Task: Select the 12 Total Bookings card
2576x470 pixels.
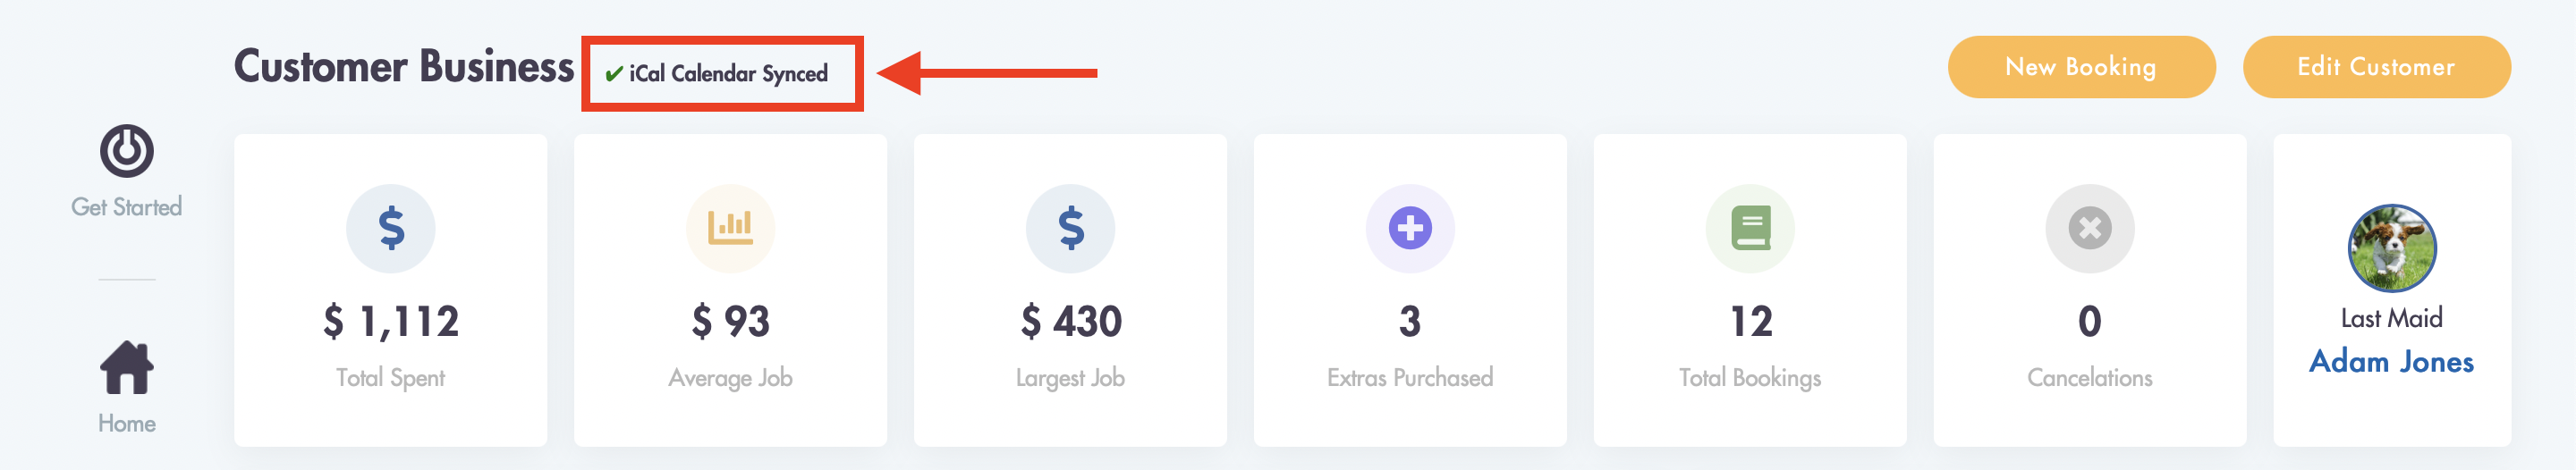Action: pos(1750,290)
